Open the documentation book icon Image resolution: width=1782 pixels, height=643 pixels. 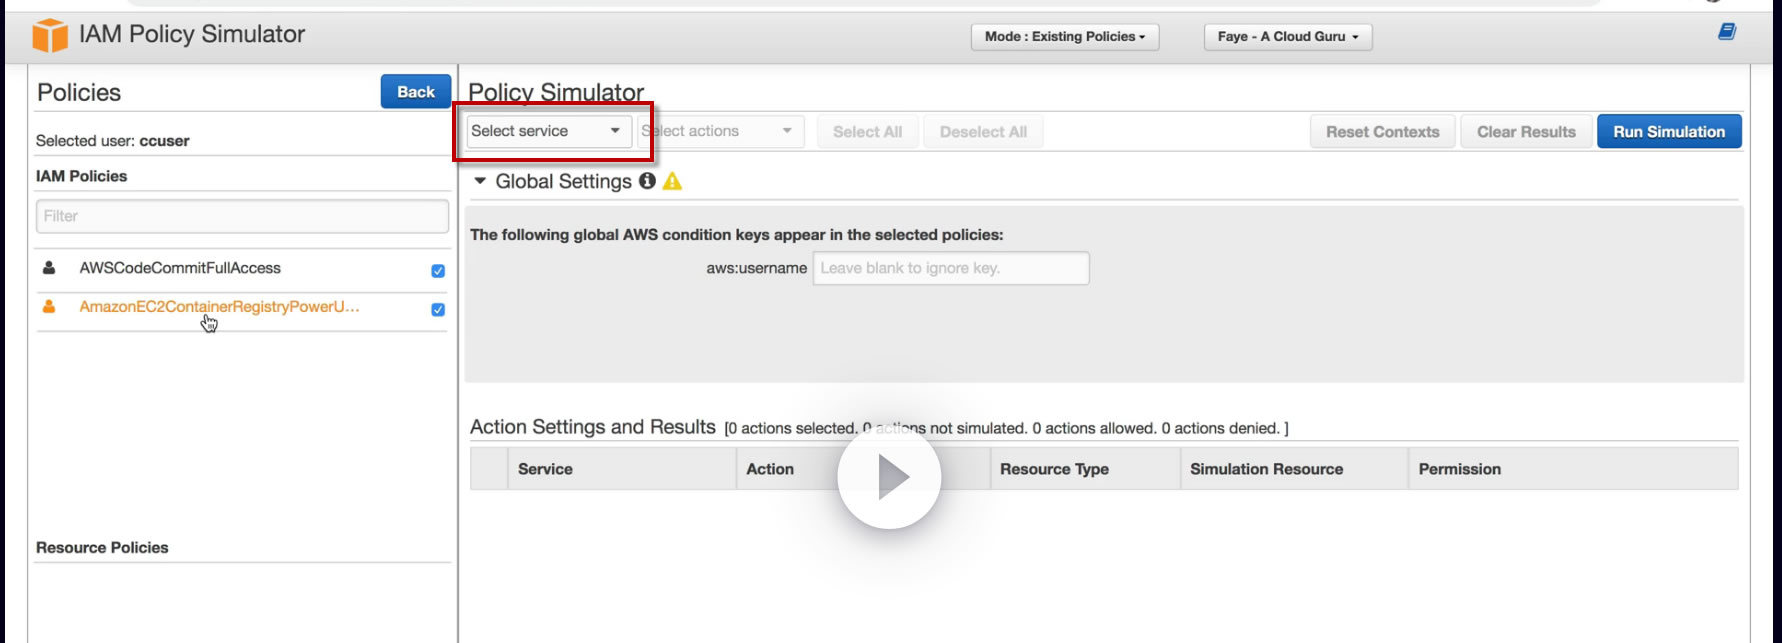coord(1727,32)
